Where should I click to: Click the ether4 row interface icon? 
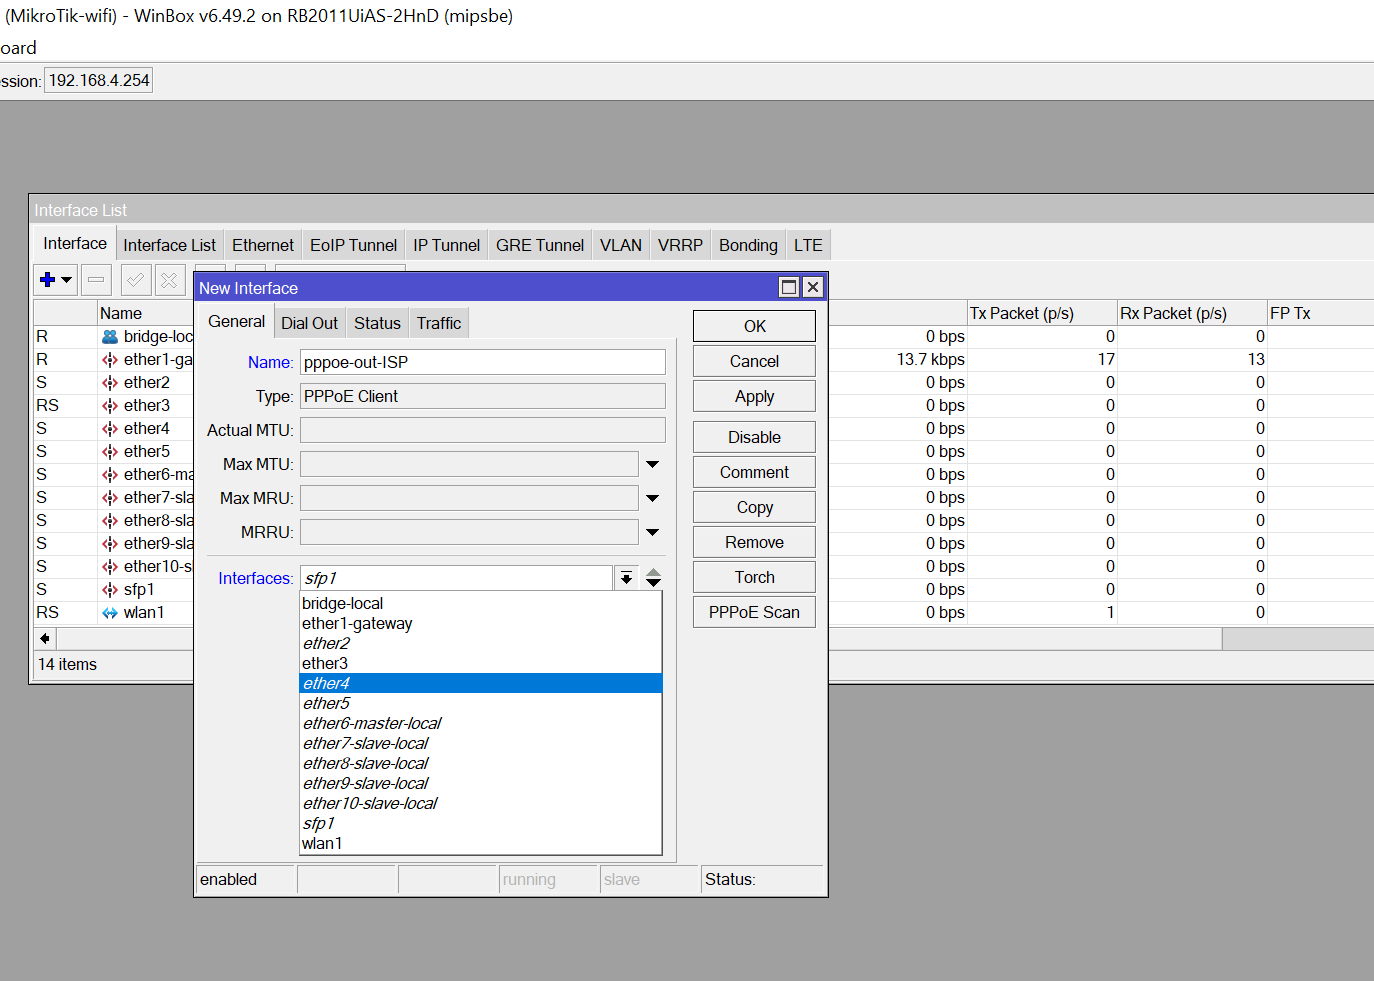110,429
